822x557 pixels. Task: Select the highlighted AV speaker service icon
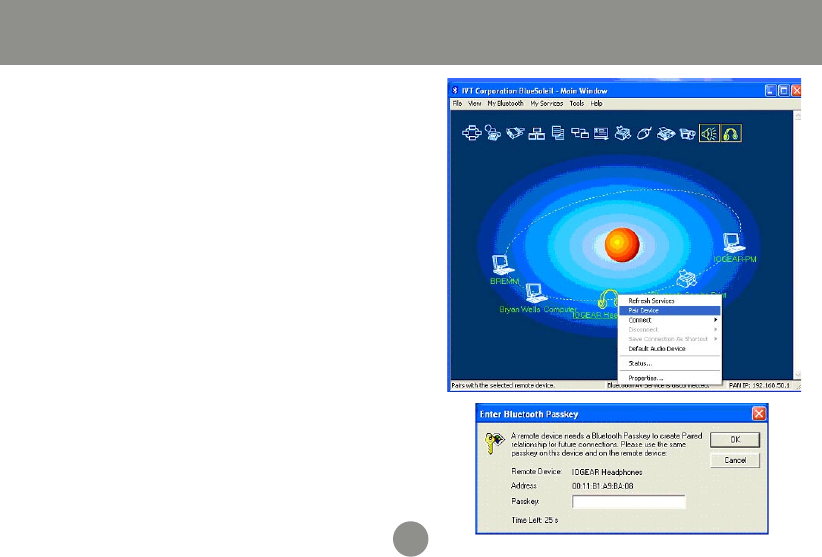pyautogui.click(x=709, y=133)
